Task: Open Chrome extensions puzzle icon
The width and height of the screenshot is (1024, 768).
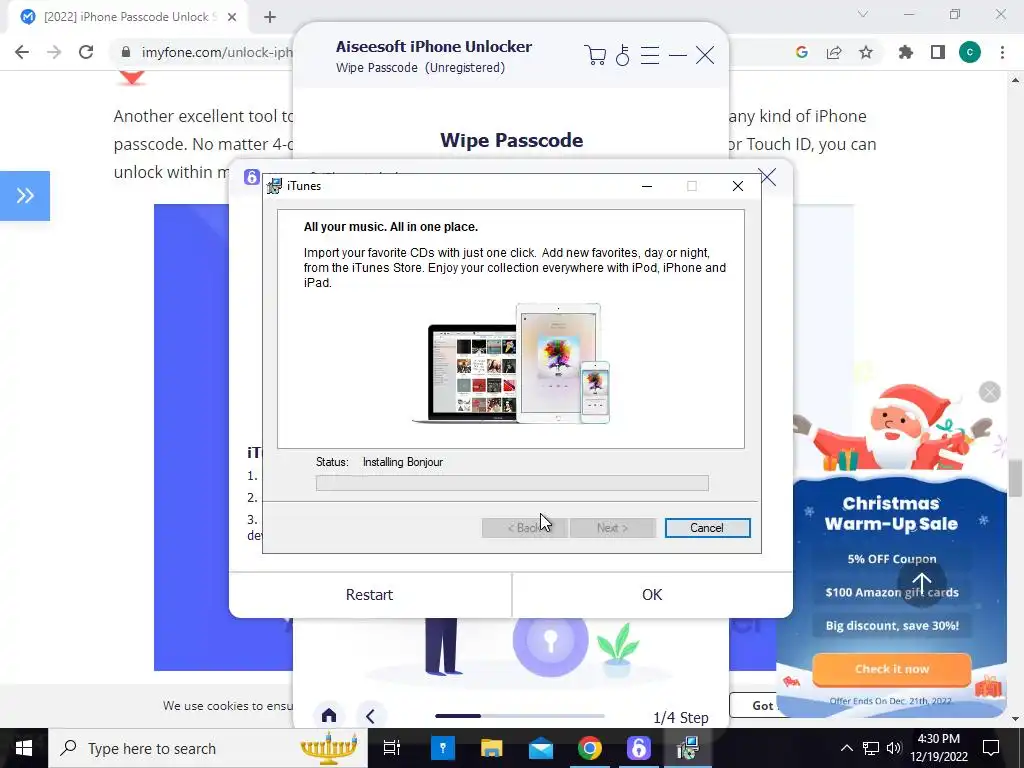Action: point(906,52)
